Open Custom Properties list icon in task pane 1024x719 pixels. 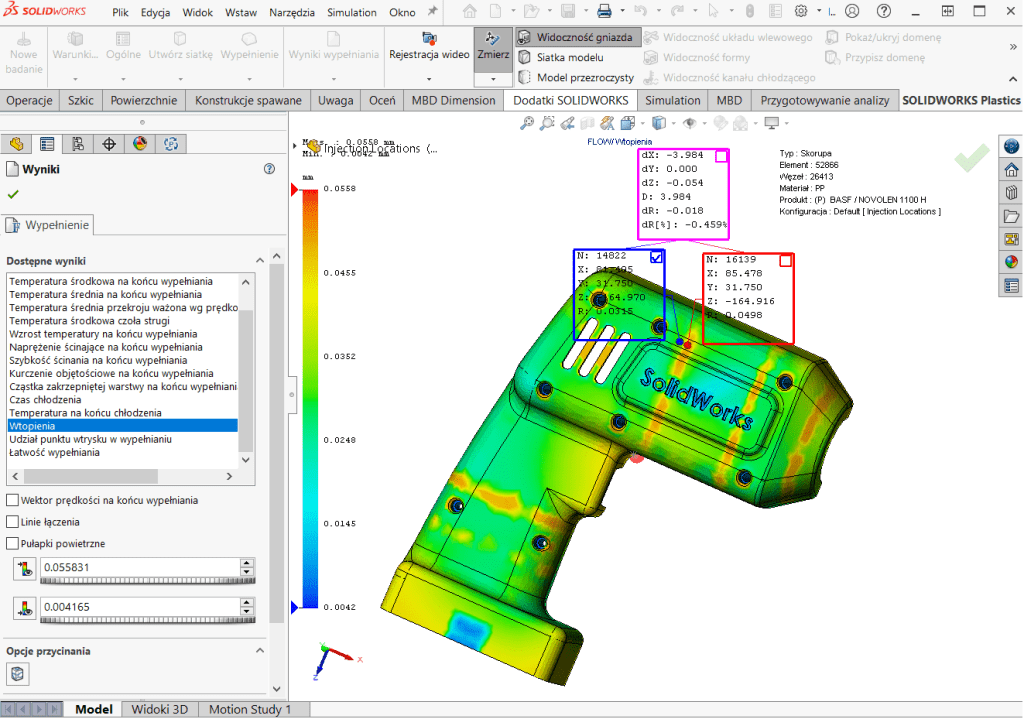1011,285
